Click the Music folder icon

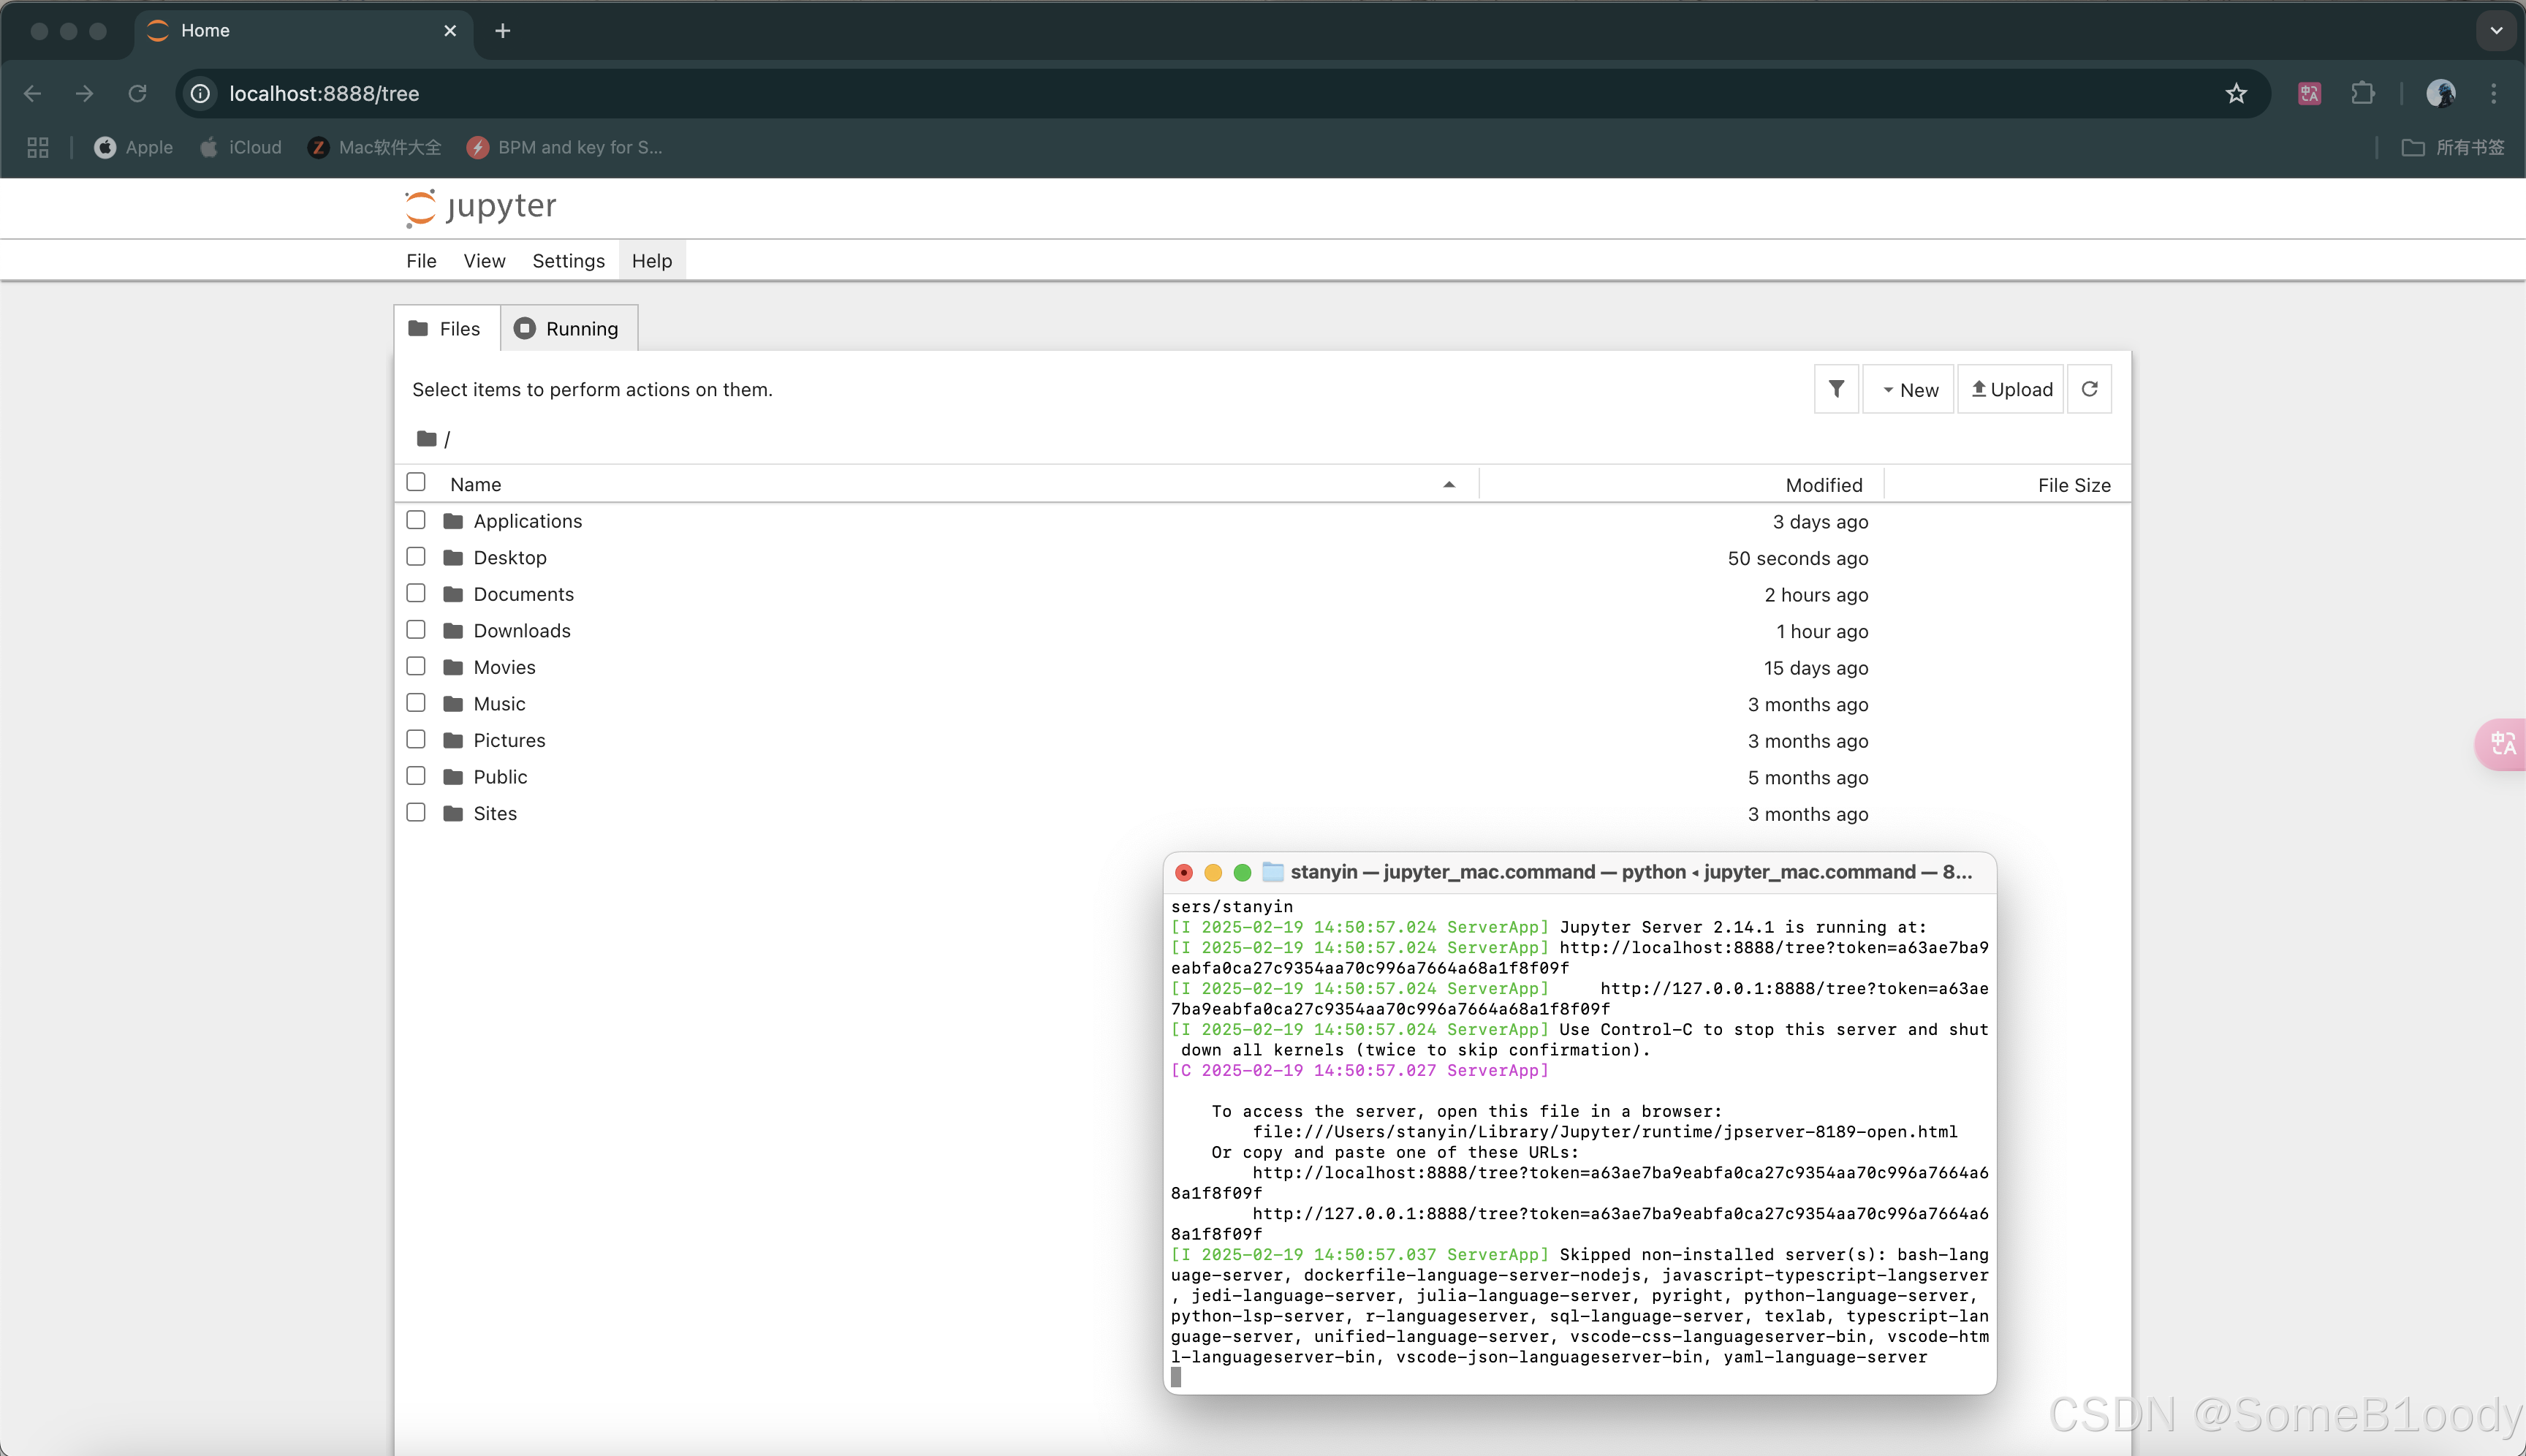point(453,704)
